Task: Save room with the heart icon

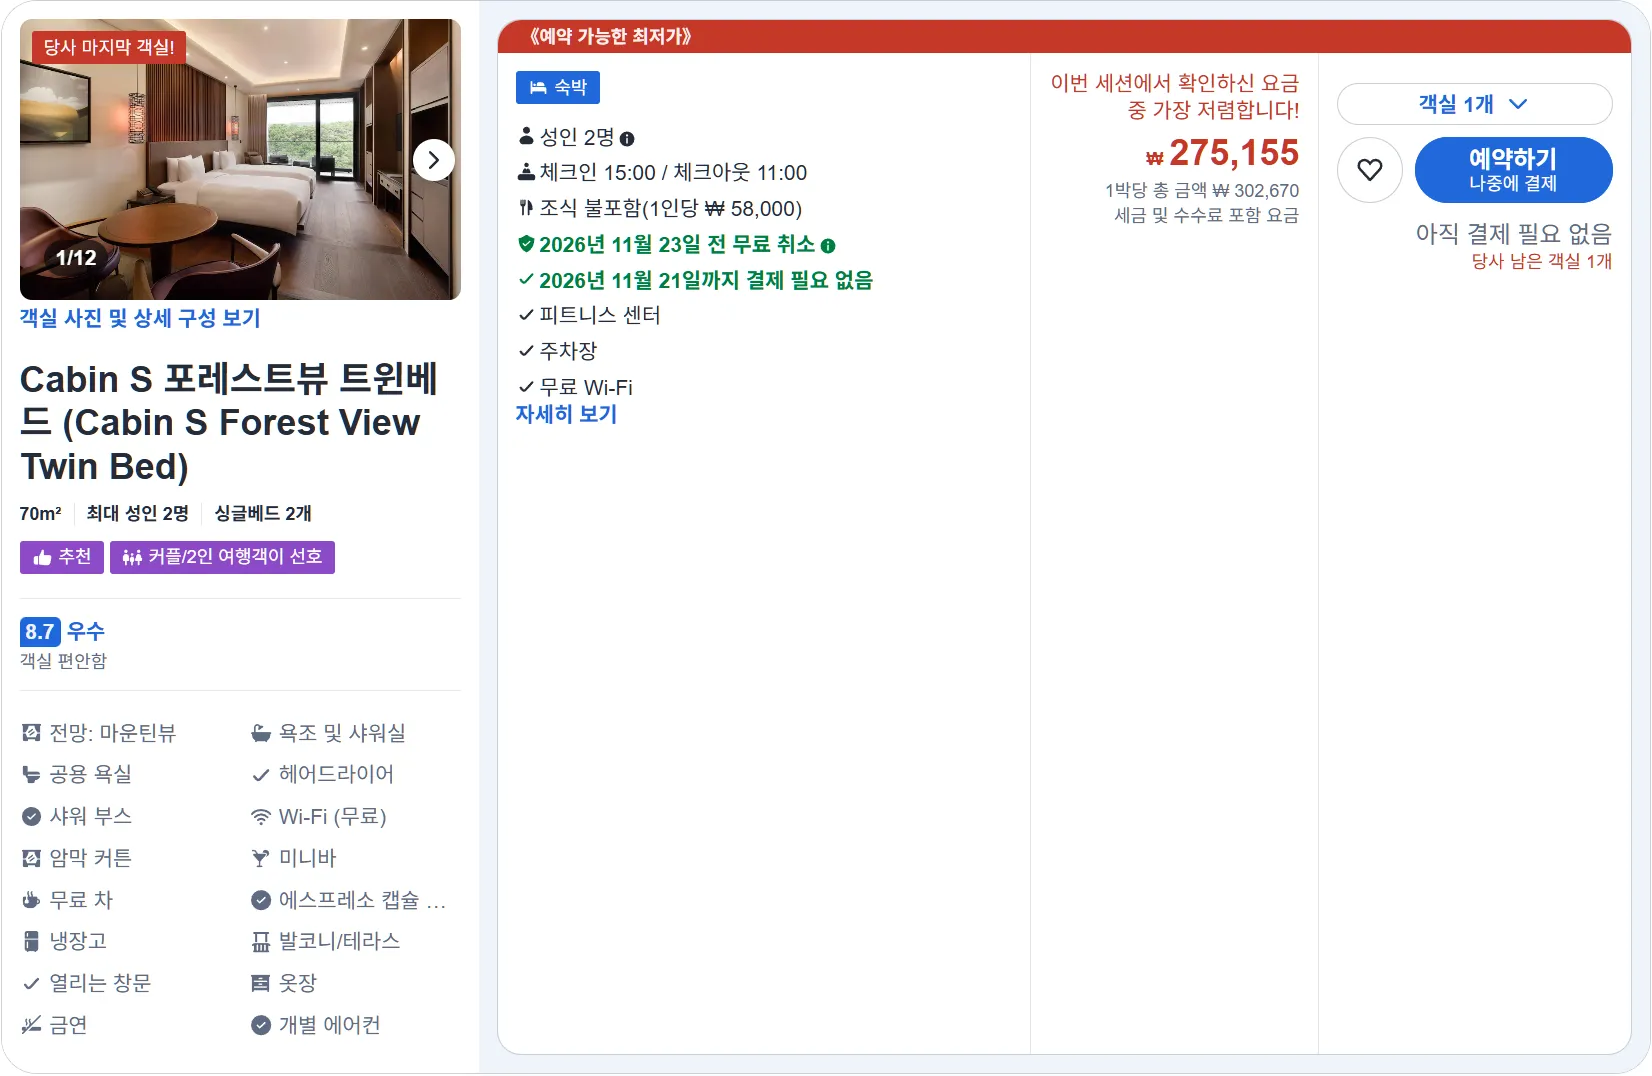Action: [1370, 170]
